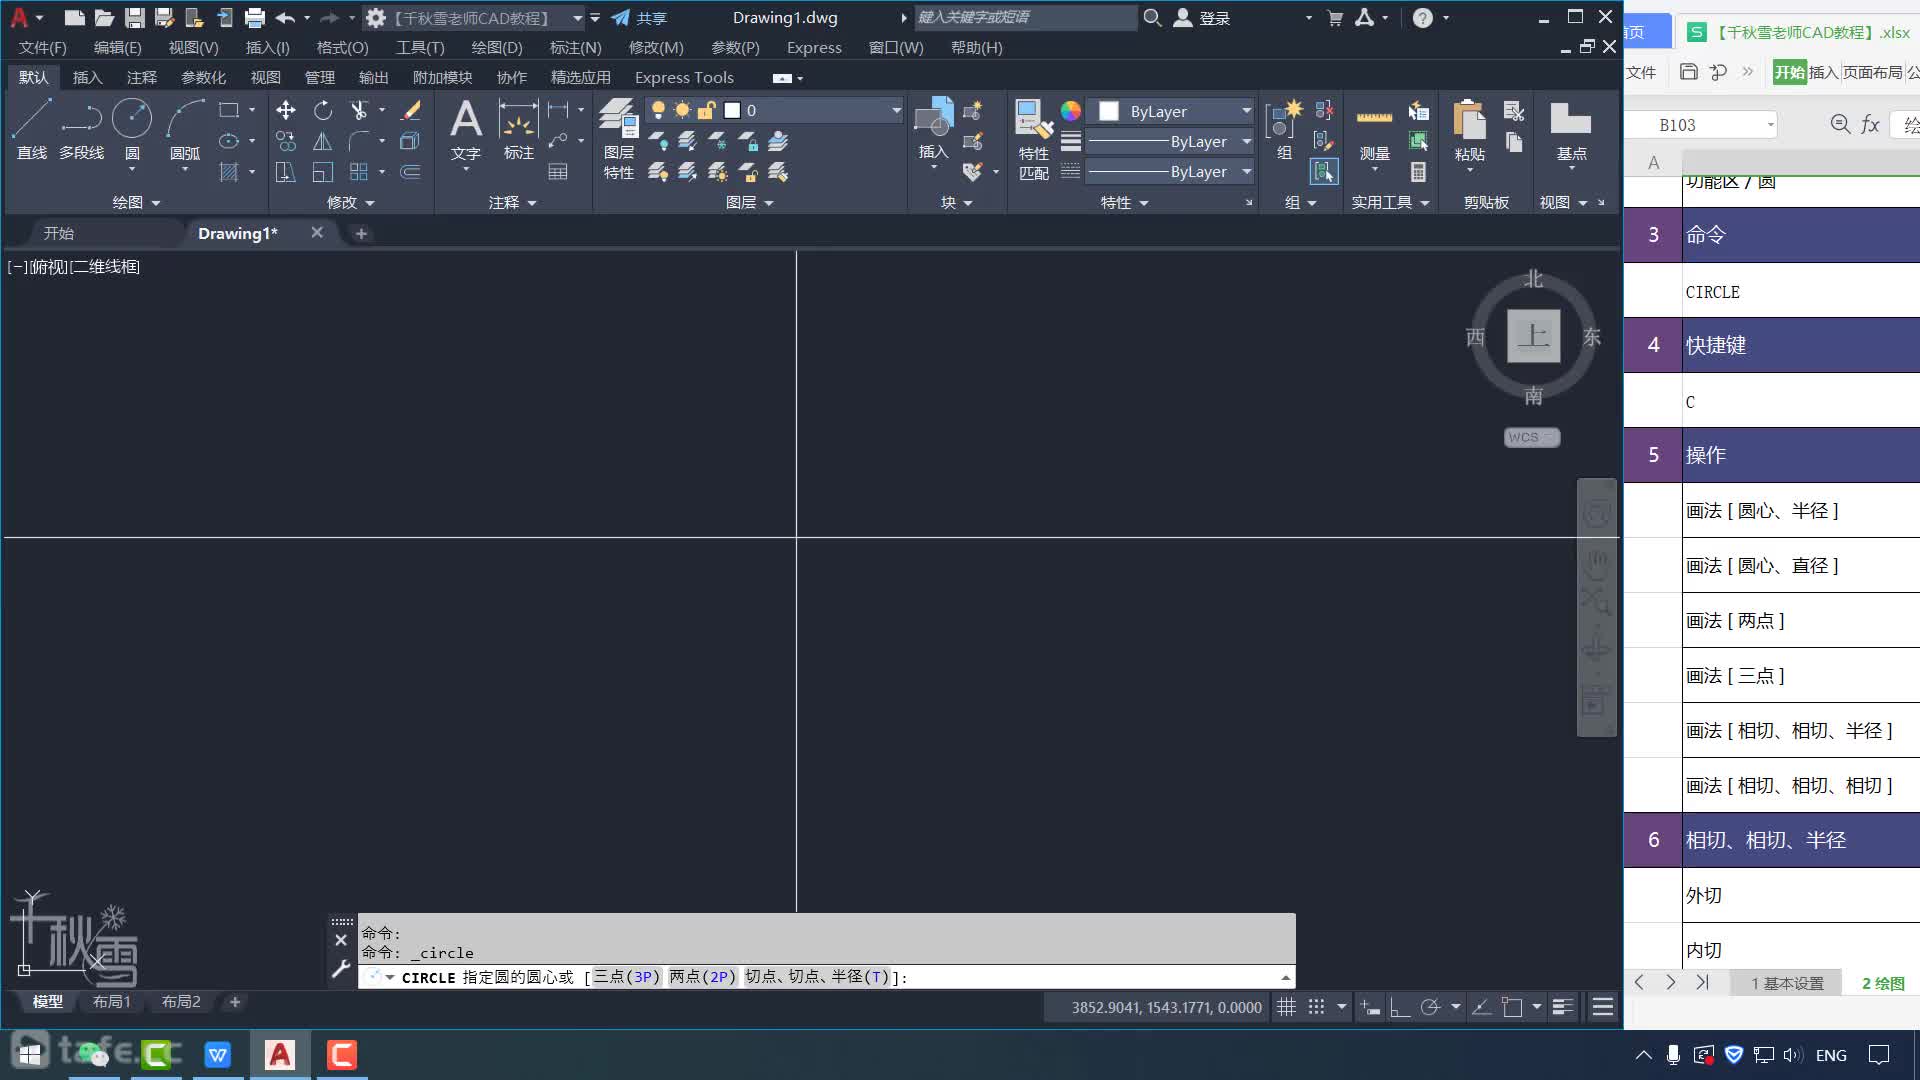The height and width of the screenshot is (1080, 1920).
Task: Click the Move tool icon
Action: (286, 110)
